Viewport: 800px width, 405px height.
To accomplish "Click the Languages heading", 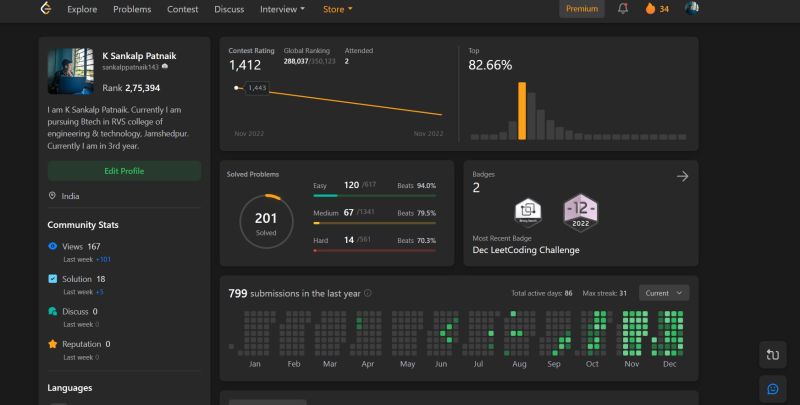I will (70, 388).
